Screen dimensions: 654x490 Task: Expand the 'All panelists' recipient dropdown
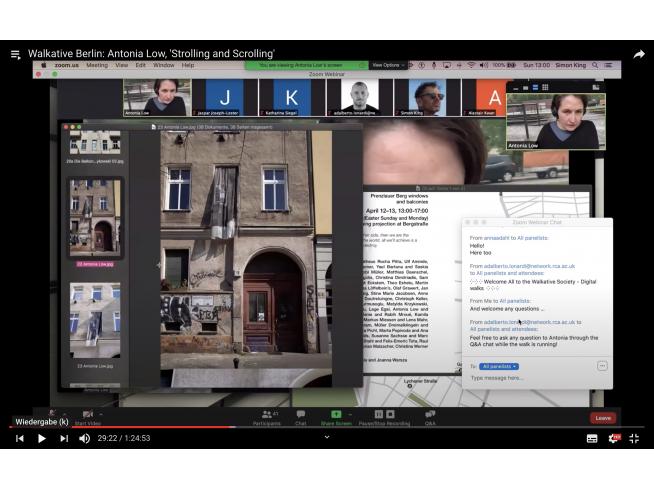[499, 366]
